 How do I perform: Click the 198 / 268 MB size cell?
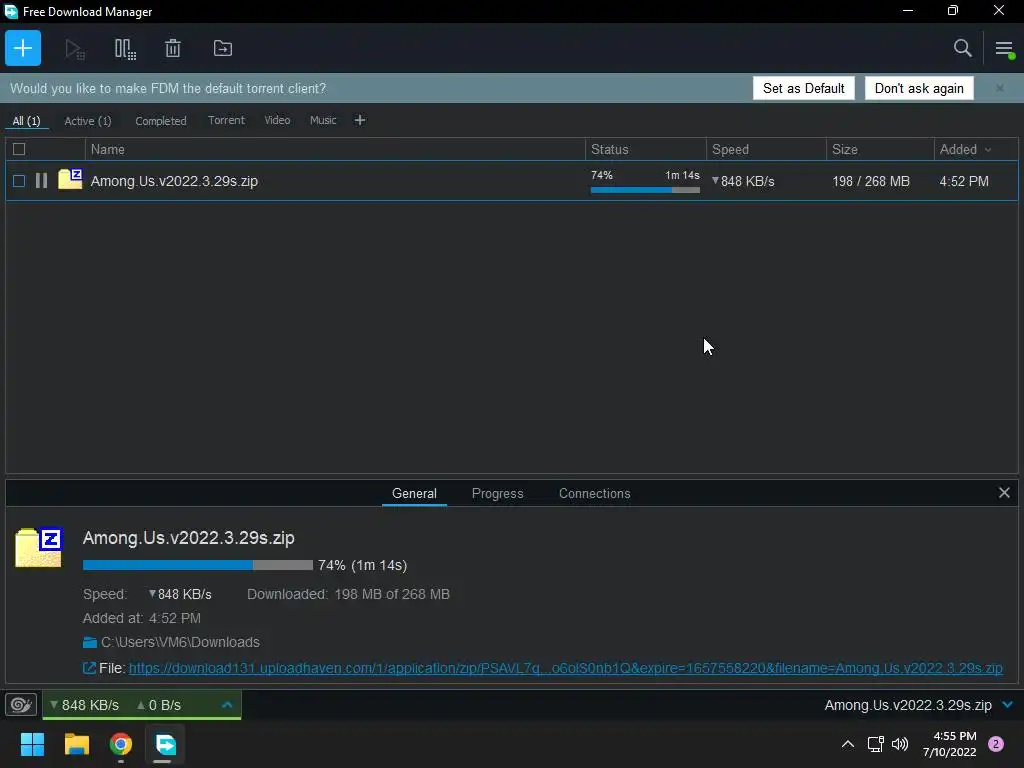871,182
